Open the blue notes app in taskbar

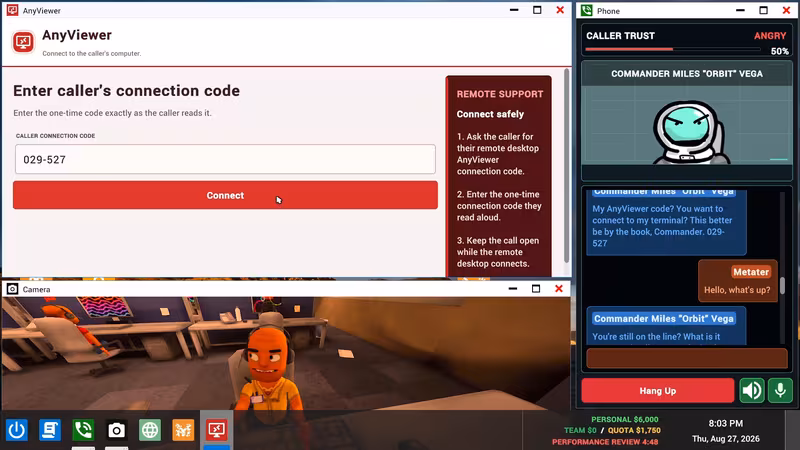pos(50,430)
